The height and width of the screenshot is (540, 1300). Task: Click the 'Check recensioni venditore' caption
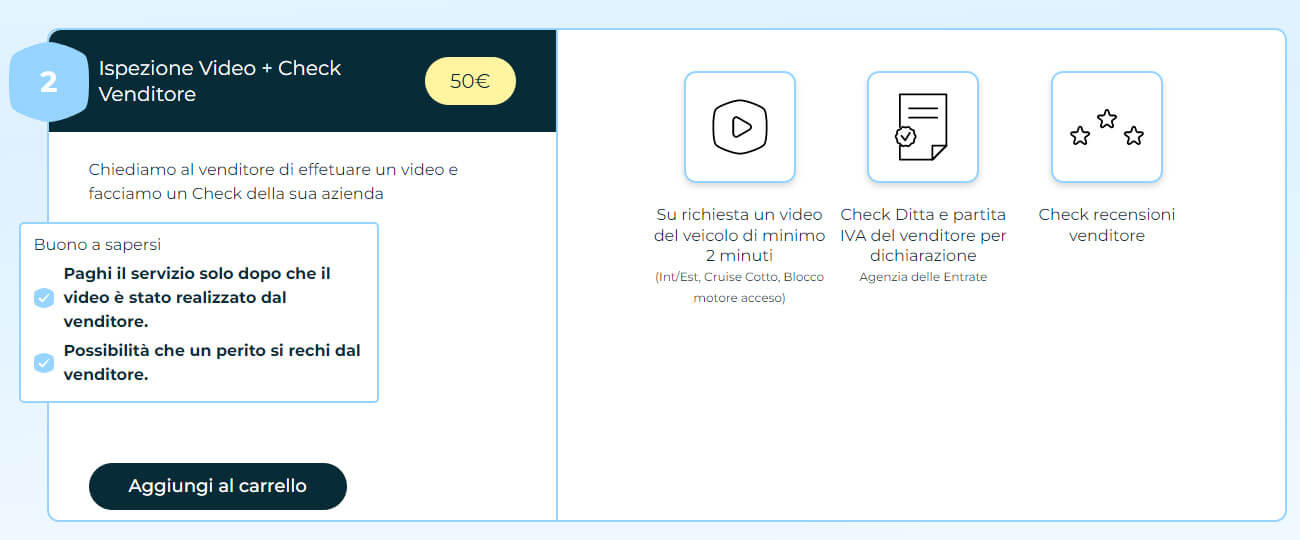point(1107,225)
